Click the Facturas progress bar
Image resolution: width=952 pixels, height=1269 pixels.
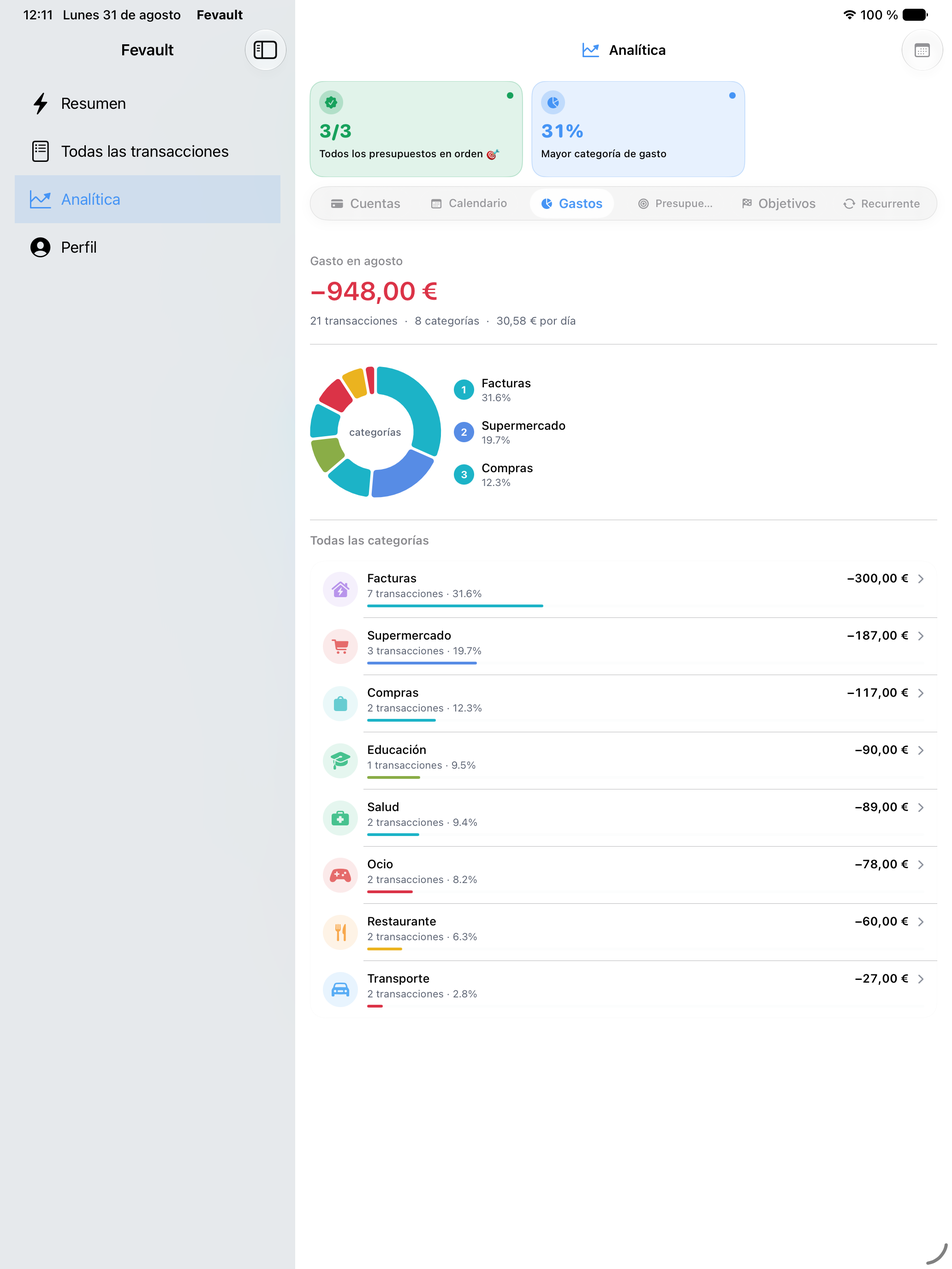click(x=455, y=606)
